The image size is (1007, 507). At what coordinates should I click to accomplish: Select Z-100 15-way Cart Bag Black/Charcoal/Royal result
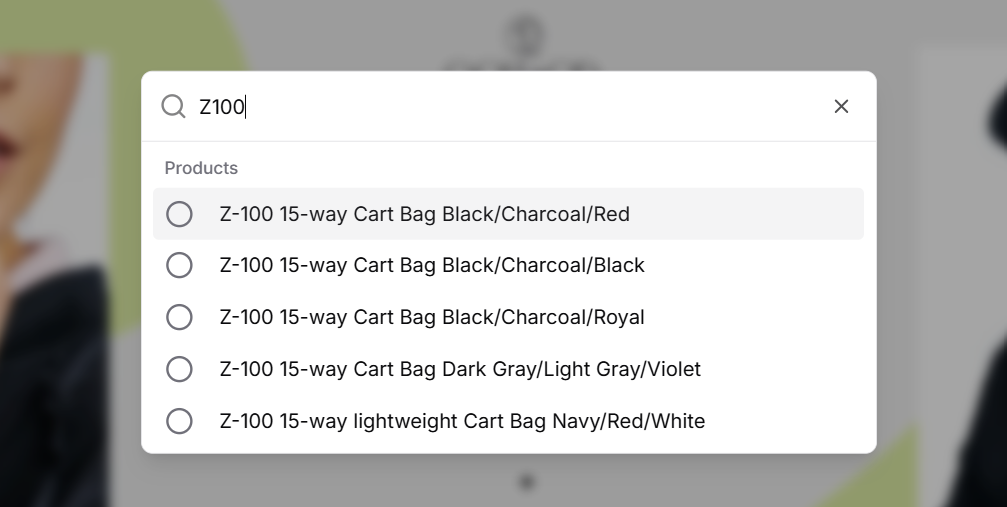432,317
